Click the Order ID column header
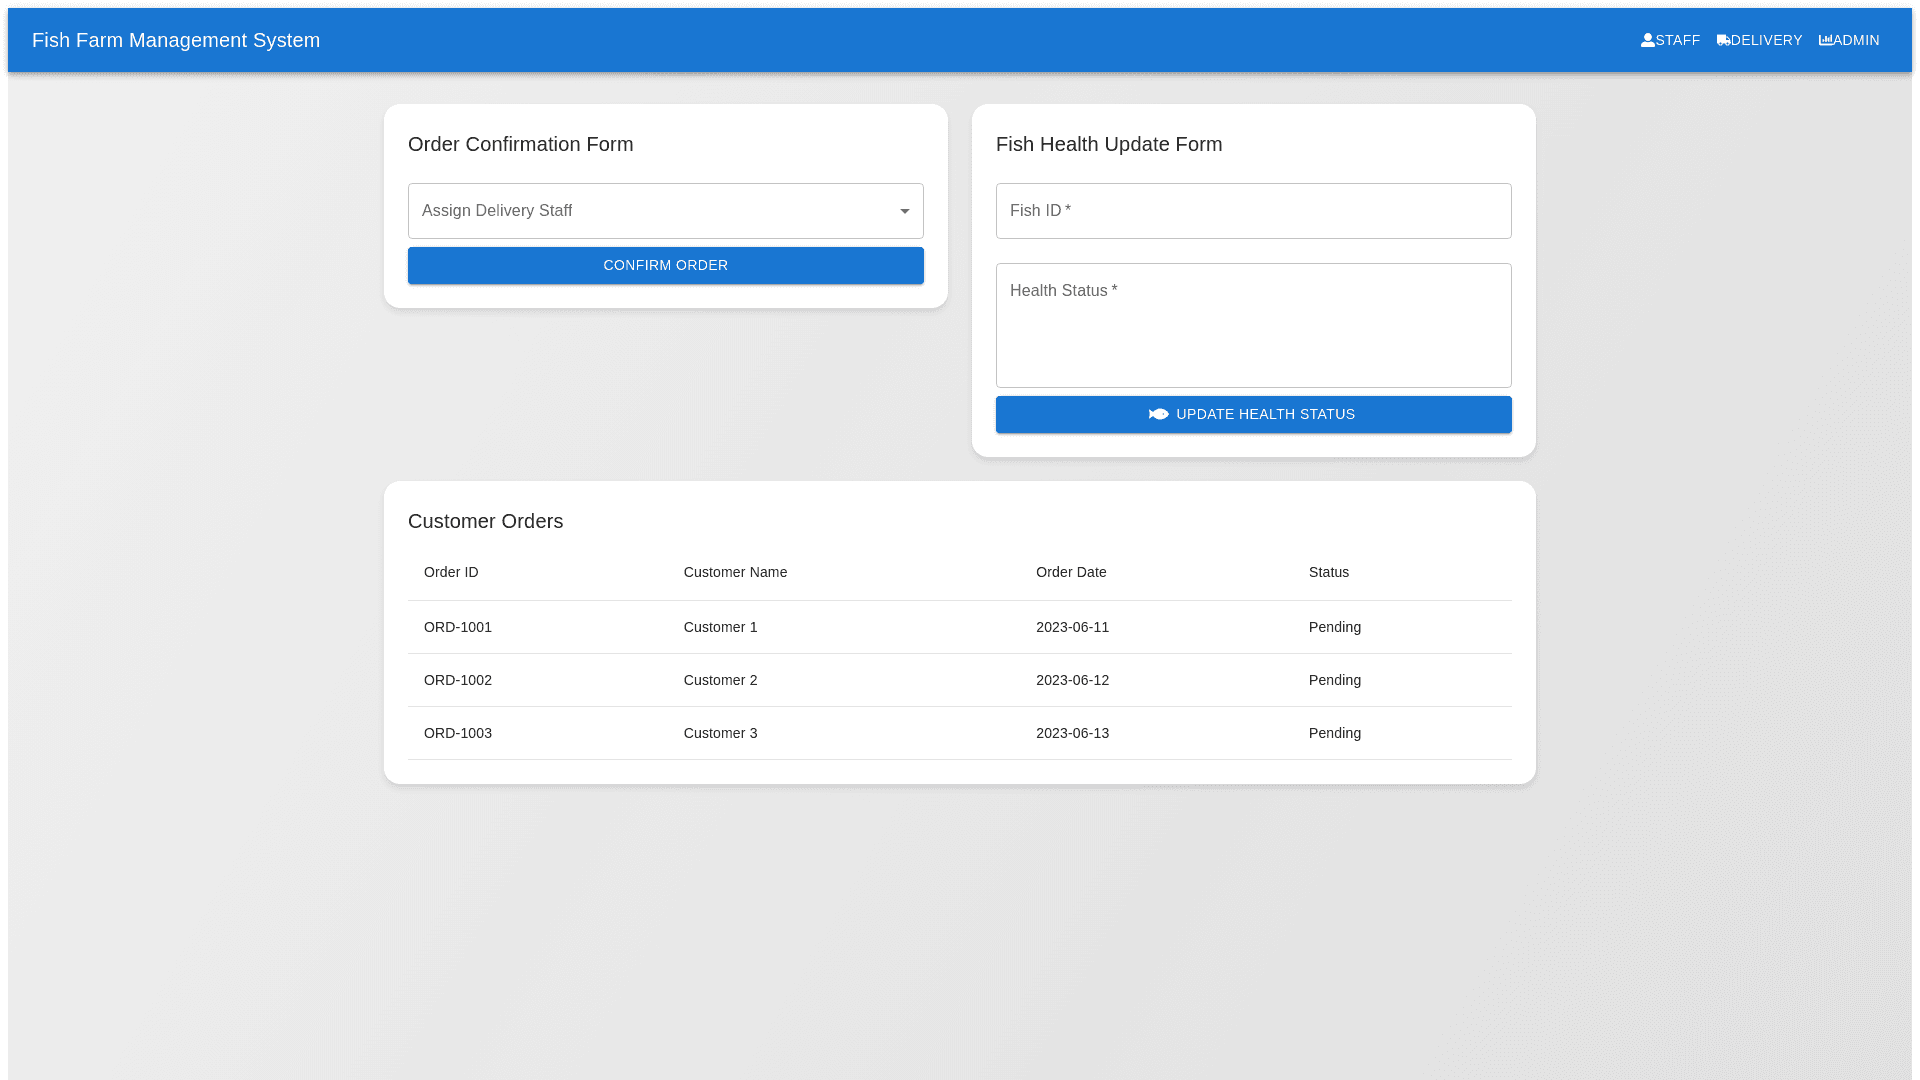Screen dimensions: 1920x1080 (451, 573)
